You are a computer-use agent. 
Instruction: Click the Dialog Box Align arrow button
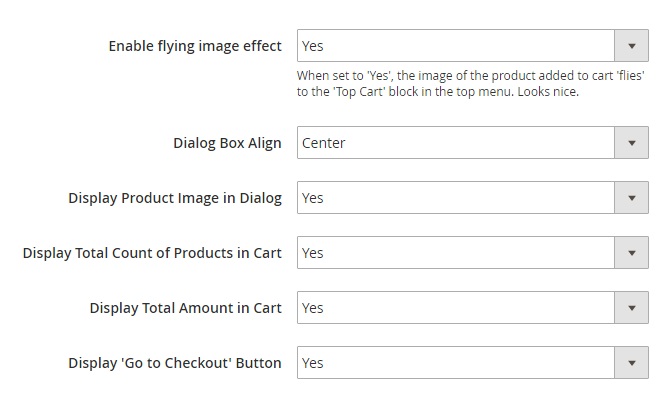(631, 142)
